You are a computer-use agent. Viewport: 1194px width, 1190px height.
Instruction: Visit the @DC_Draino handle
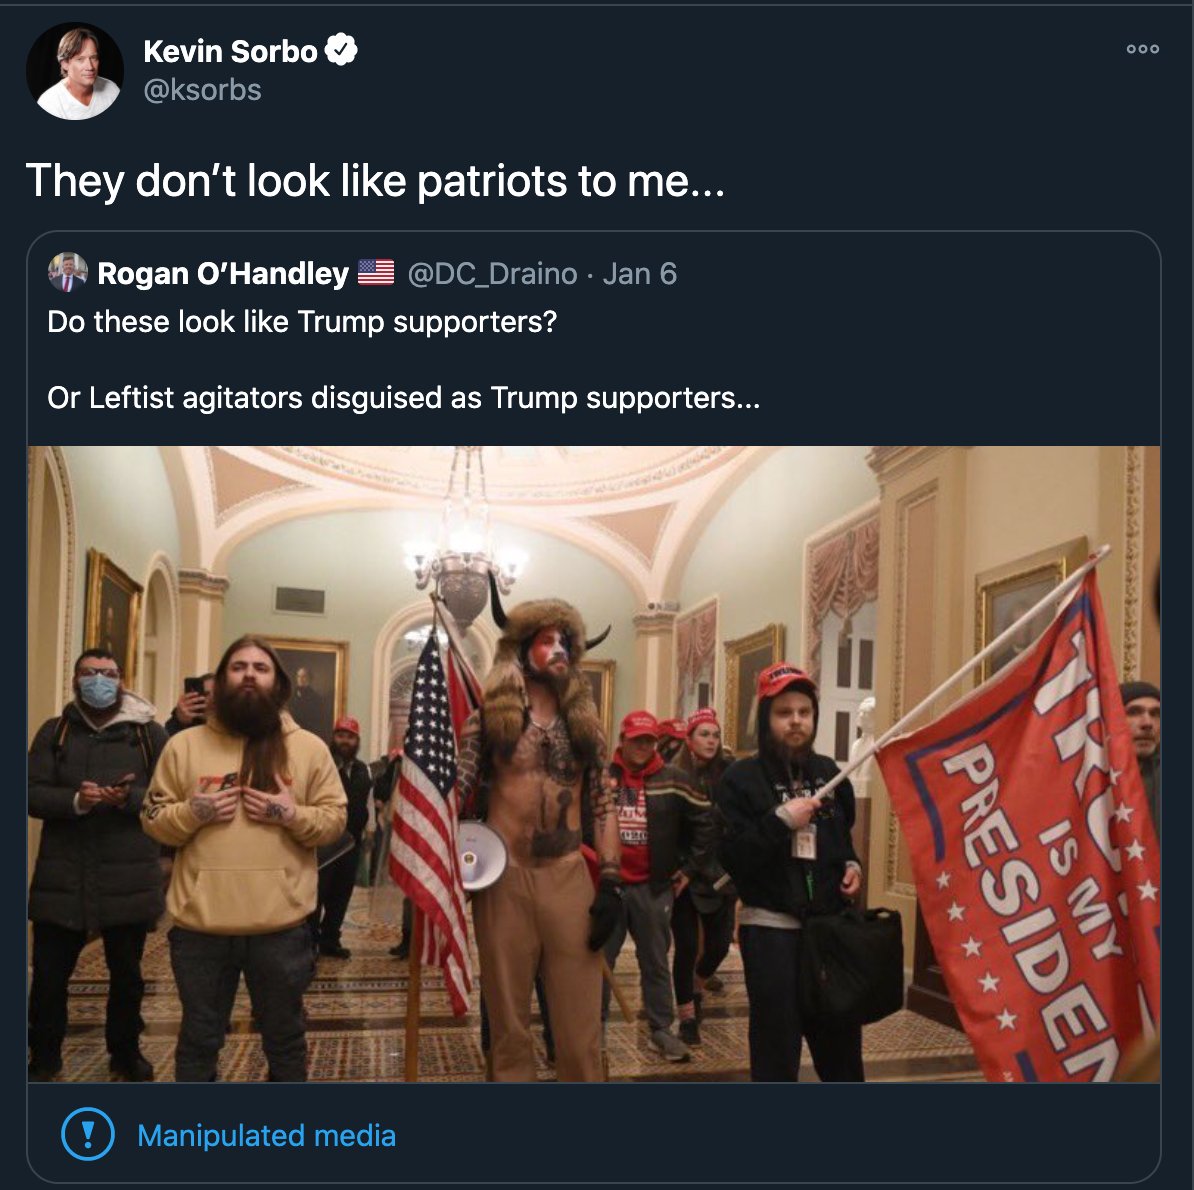tap(492, 274)
